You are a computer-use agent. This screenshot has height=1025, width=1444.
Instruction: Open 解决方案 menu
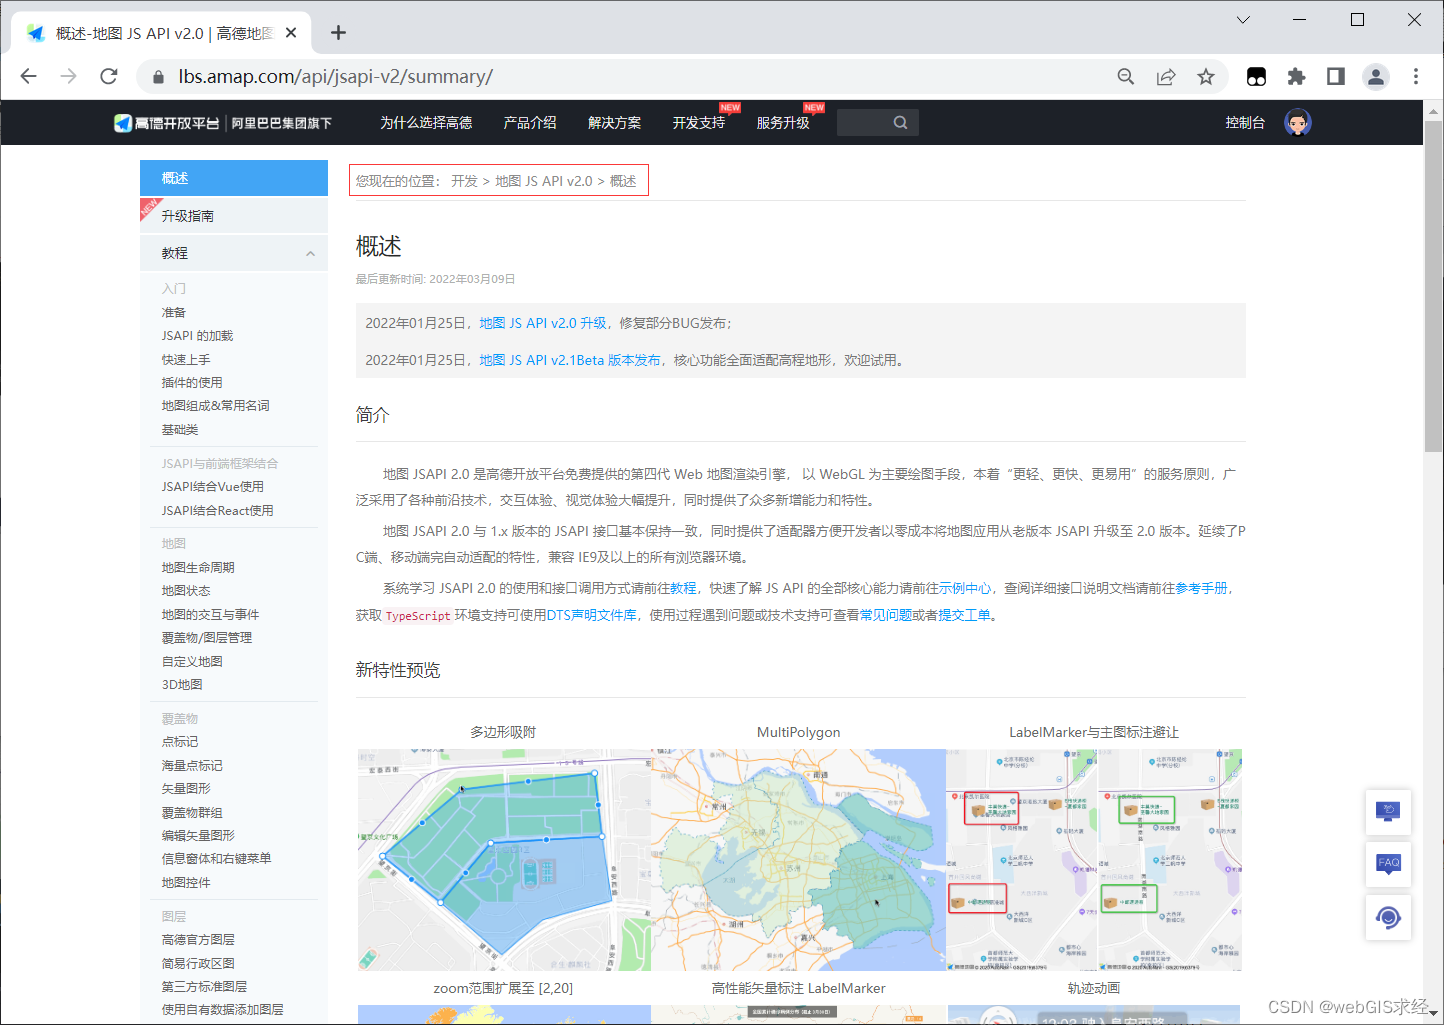[615, 123]
